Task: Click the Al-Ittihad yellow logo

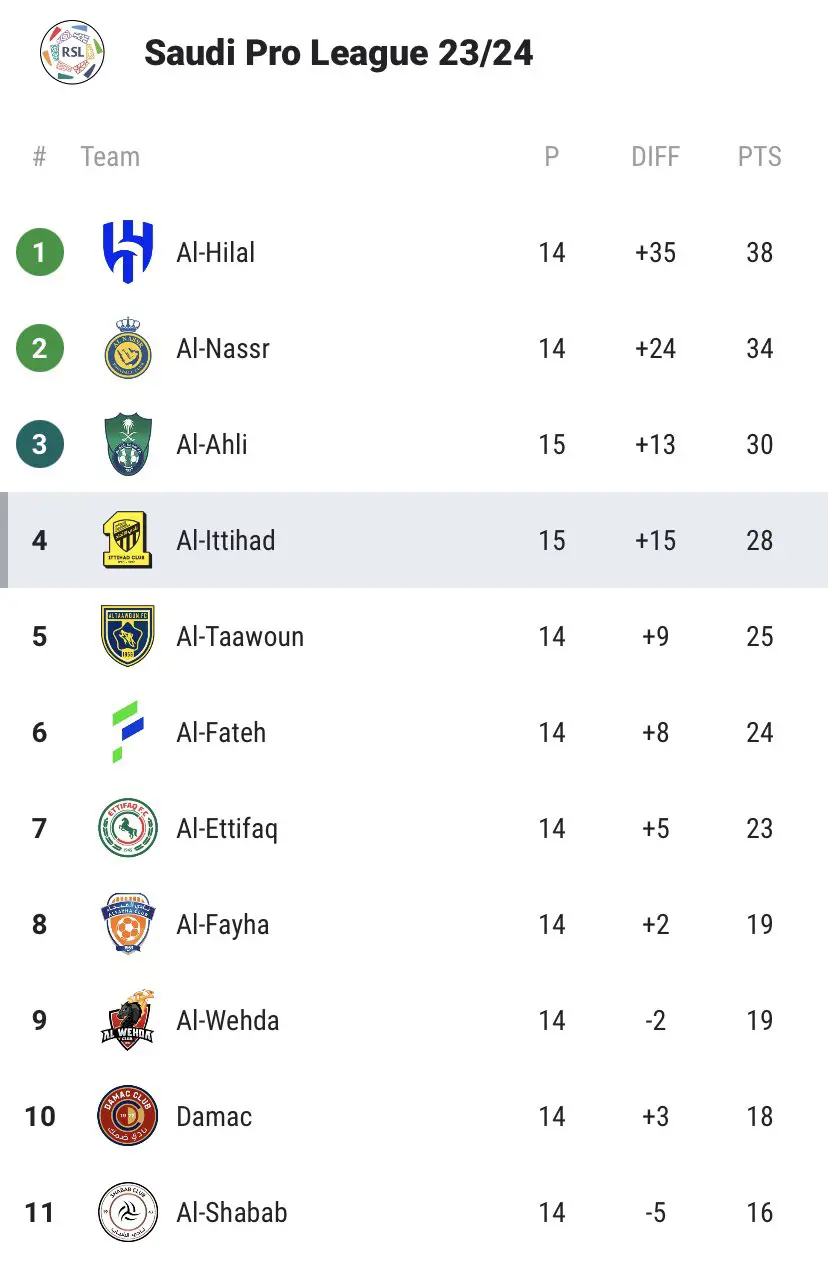Action: pyautogui.click(x=128, y=540)
